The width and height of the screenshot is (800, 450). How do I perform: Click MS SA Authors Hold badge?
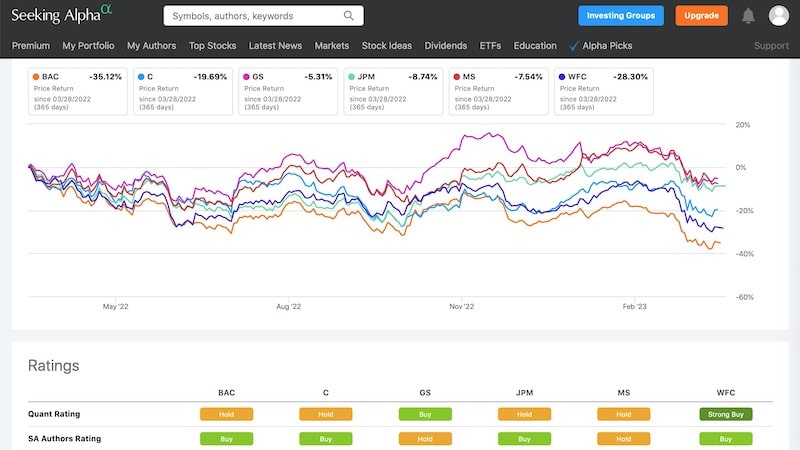623,439
